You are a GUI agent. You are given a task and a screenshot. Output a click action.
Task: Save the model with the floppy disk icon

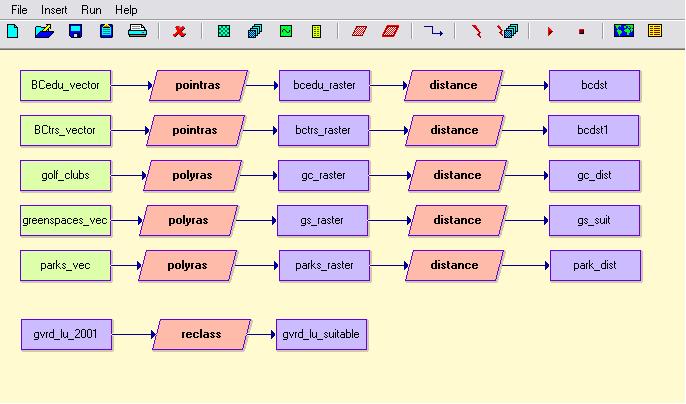point(75,31)
